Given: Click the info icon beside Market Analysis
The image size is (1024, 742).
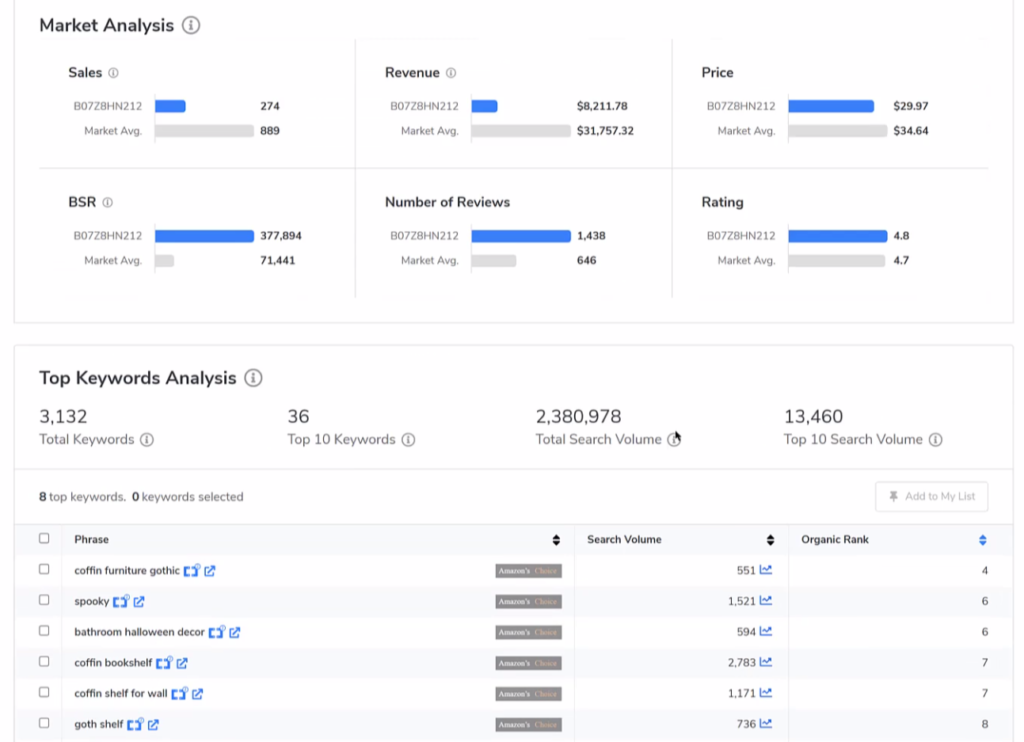Looking at the screenshot, I should pyautogui.click(x=190, y=25).
